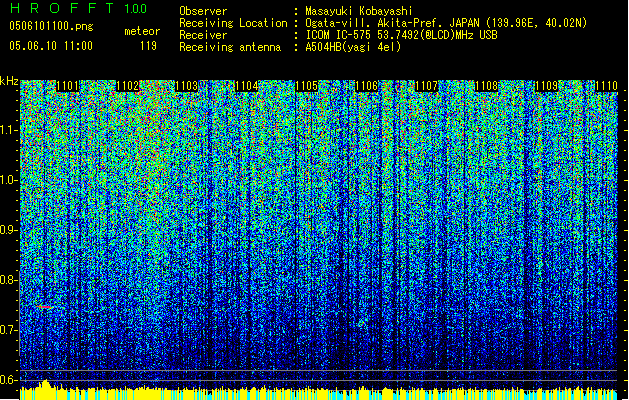Screen dimensions: 629x400
Task: Click the 0.6 kHz axis tick label
Action: (x=9, y=380)
